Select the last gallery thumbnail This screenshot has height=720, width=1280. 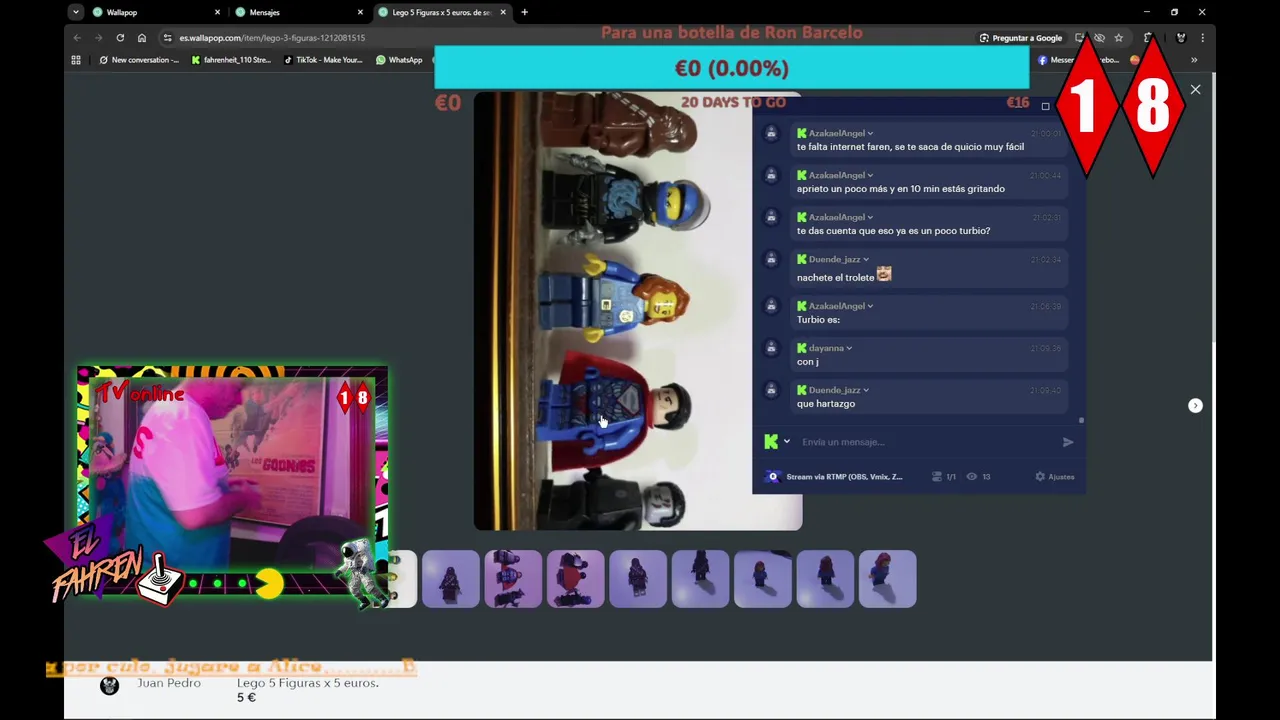click(x=887, y=579)
